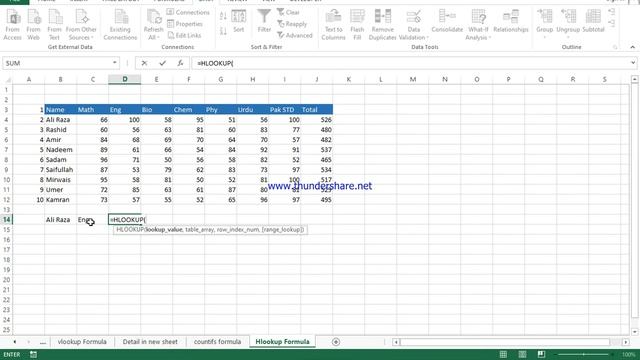Open Data Validation
Image resolution: width=640 pixels, height=360 pixels.
413,25
